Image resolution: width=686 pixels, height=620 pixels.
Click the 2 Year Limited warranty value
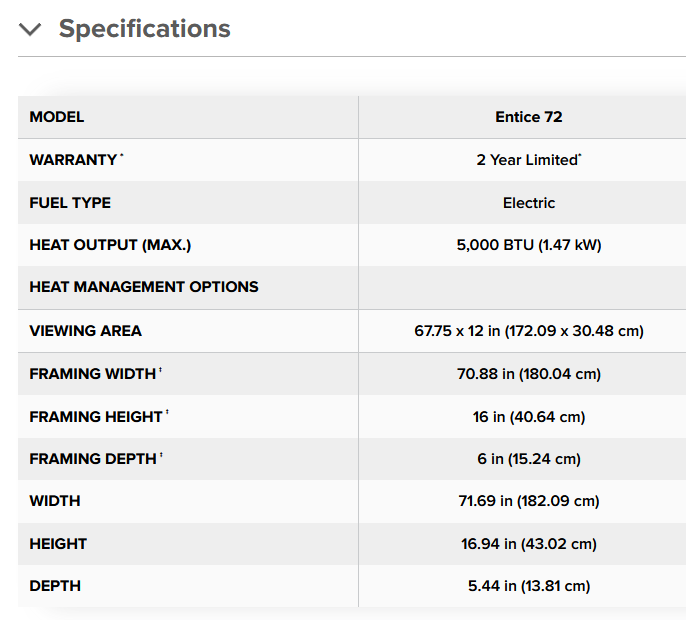[527, 160]
